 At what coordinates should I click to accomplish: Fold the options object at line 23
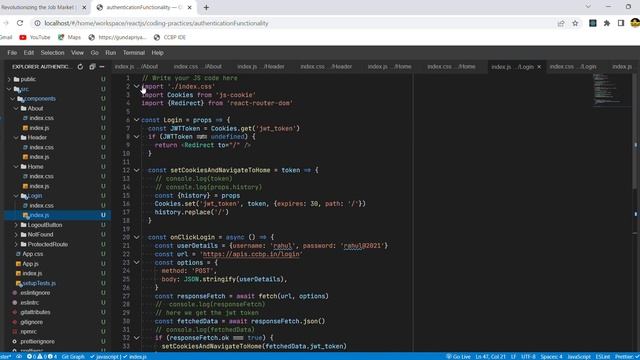(x=137, y=262)
